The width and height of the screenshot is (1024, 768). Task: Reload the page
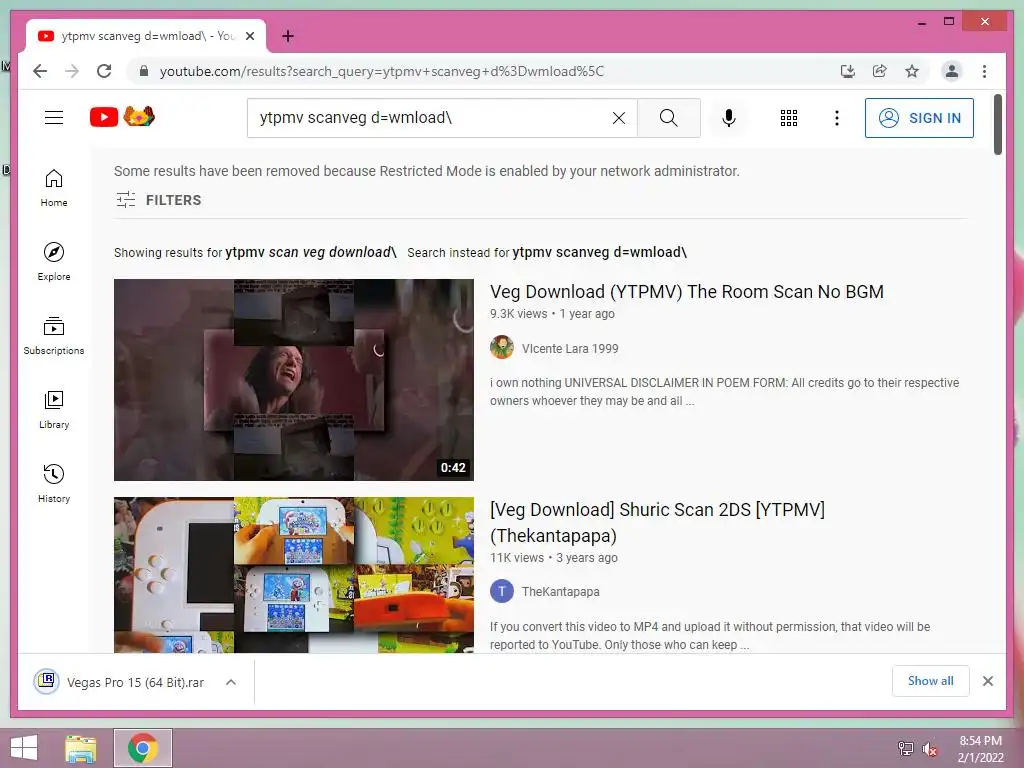(104, 71)
